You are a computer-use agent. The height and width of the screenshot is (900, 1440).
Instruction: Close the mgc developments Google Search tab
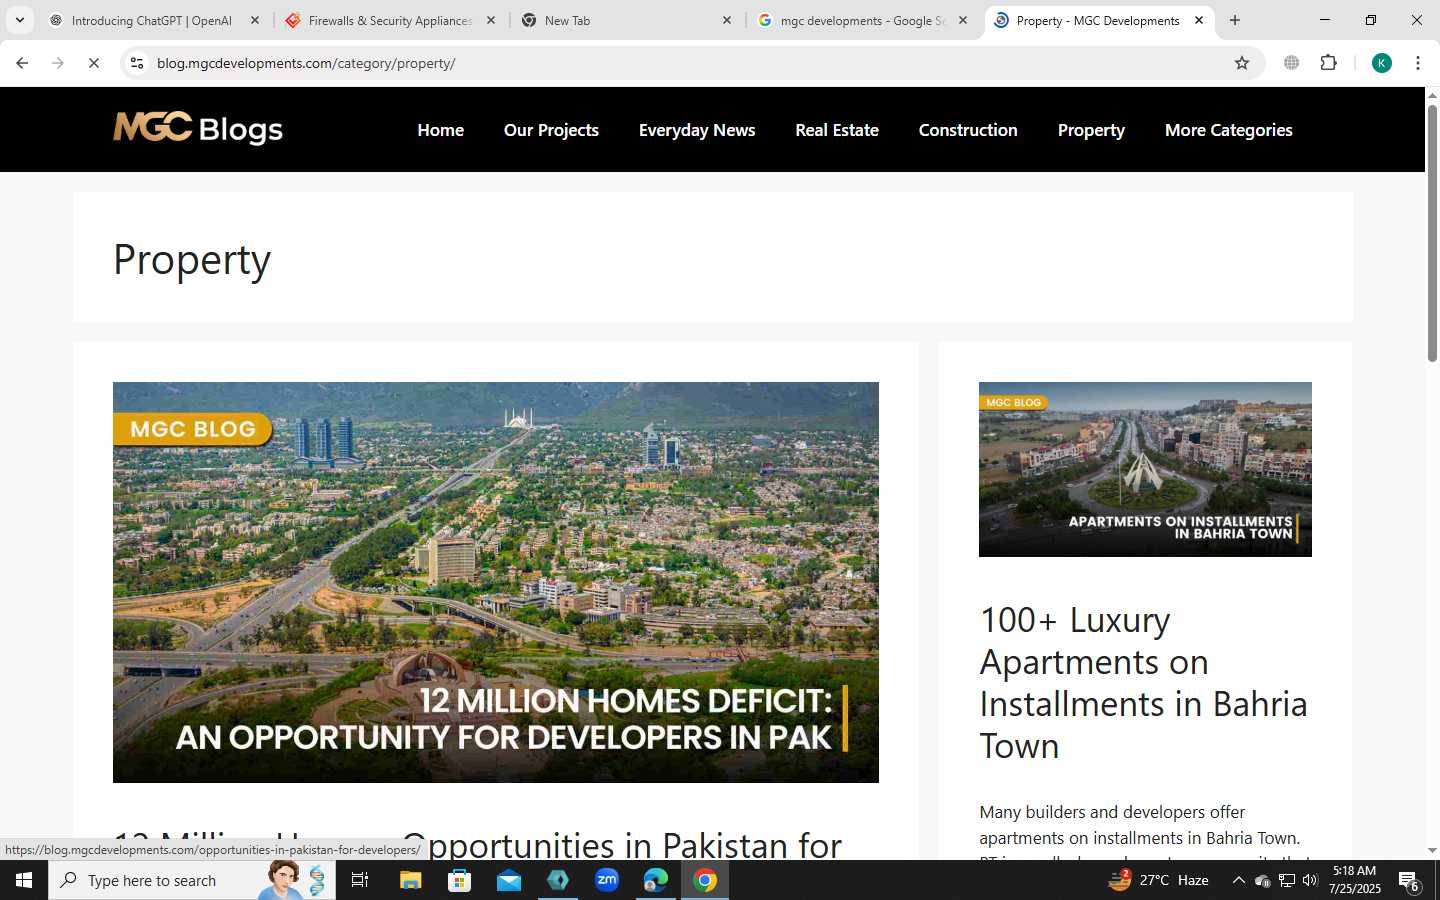pyautogui.click(x=963, y=20)
